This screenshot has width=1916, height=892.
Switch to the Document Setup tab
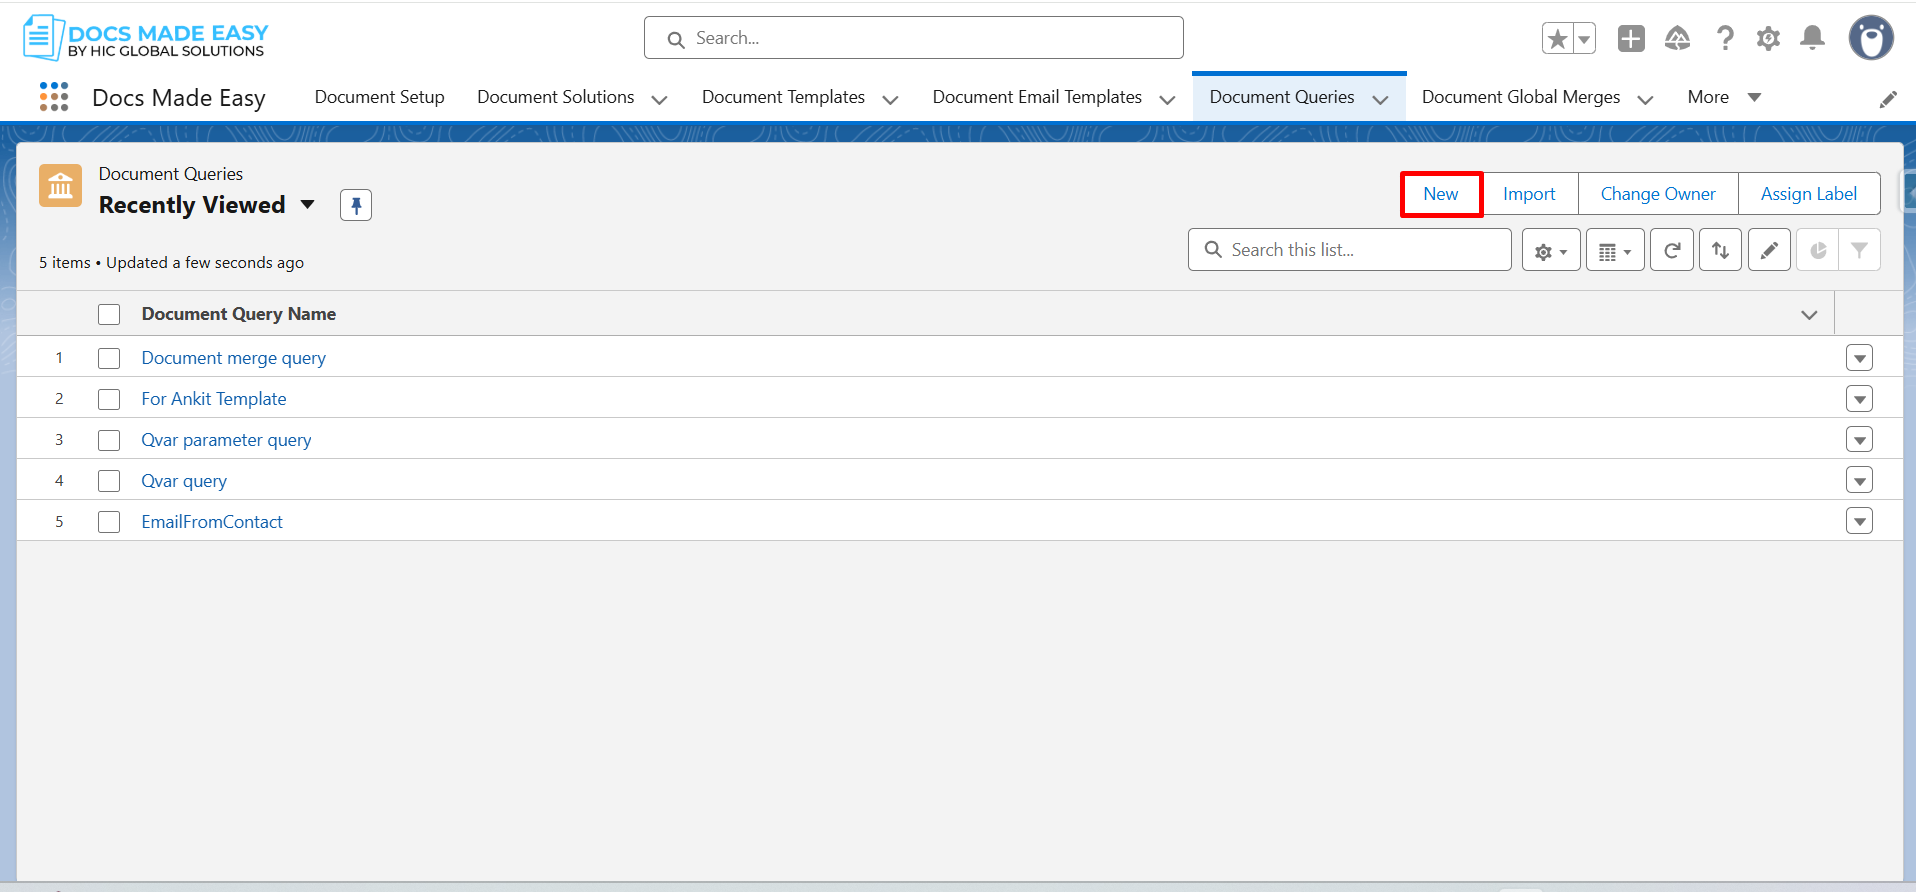[379, 97]
